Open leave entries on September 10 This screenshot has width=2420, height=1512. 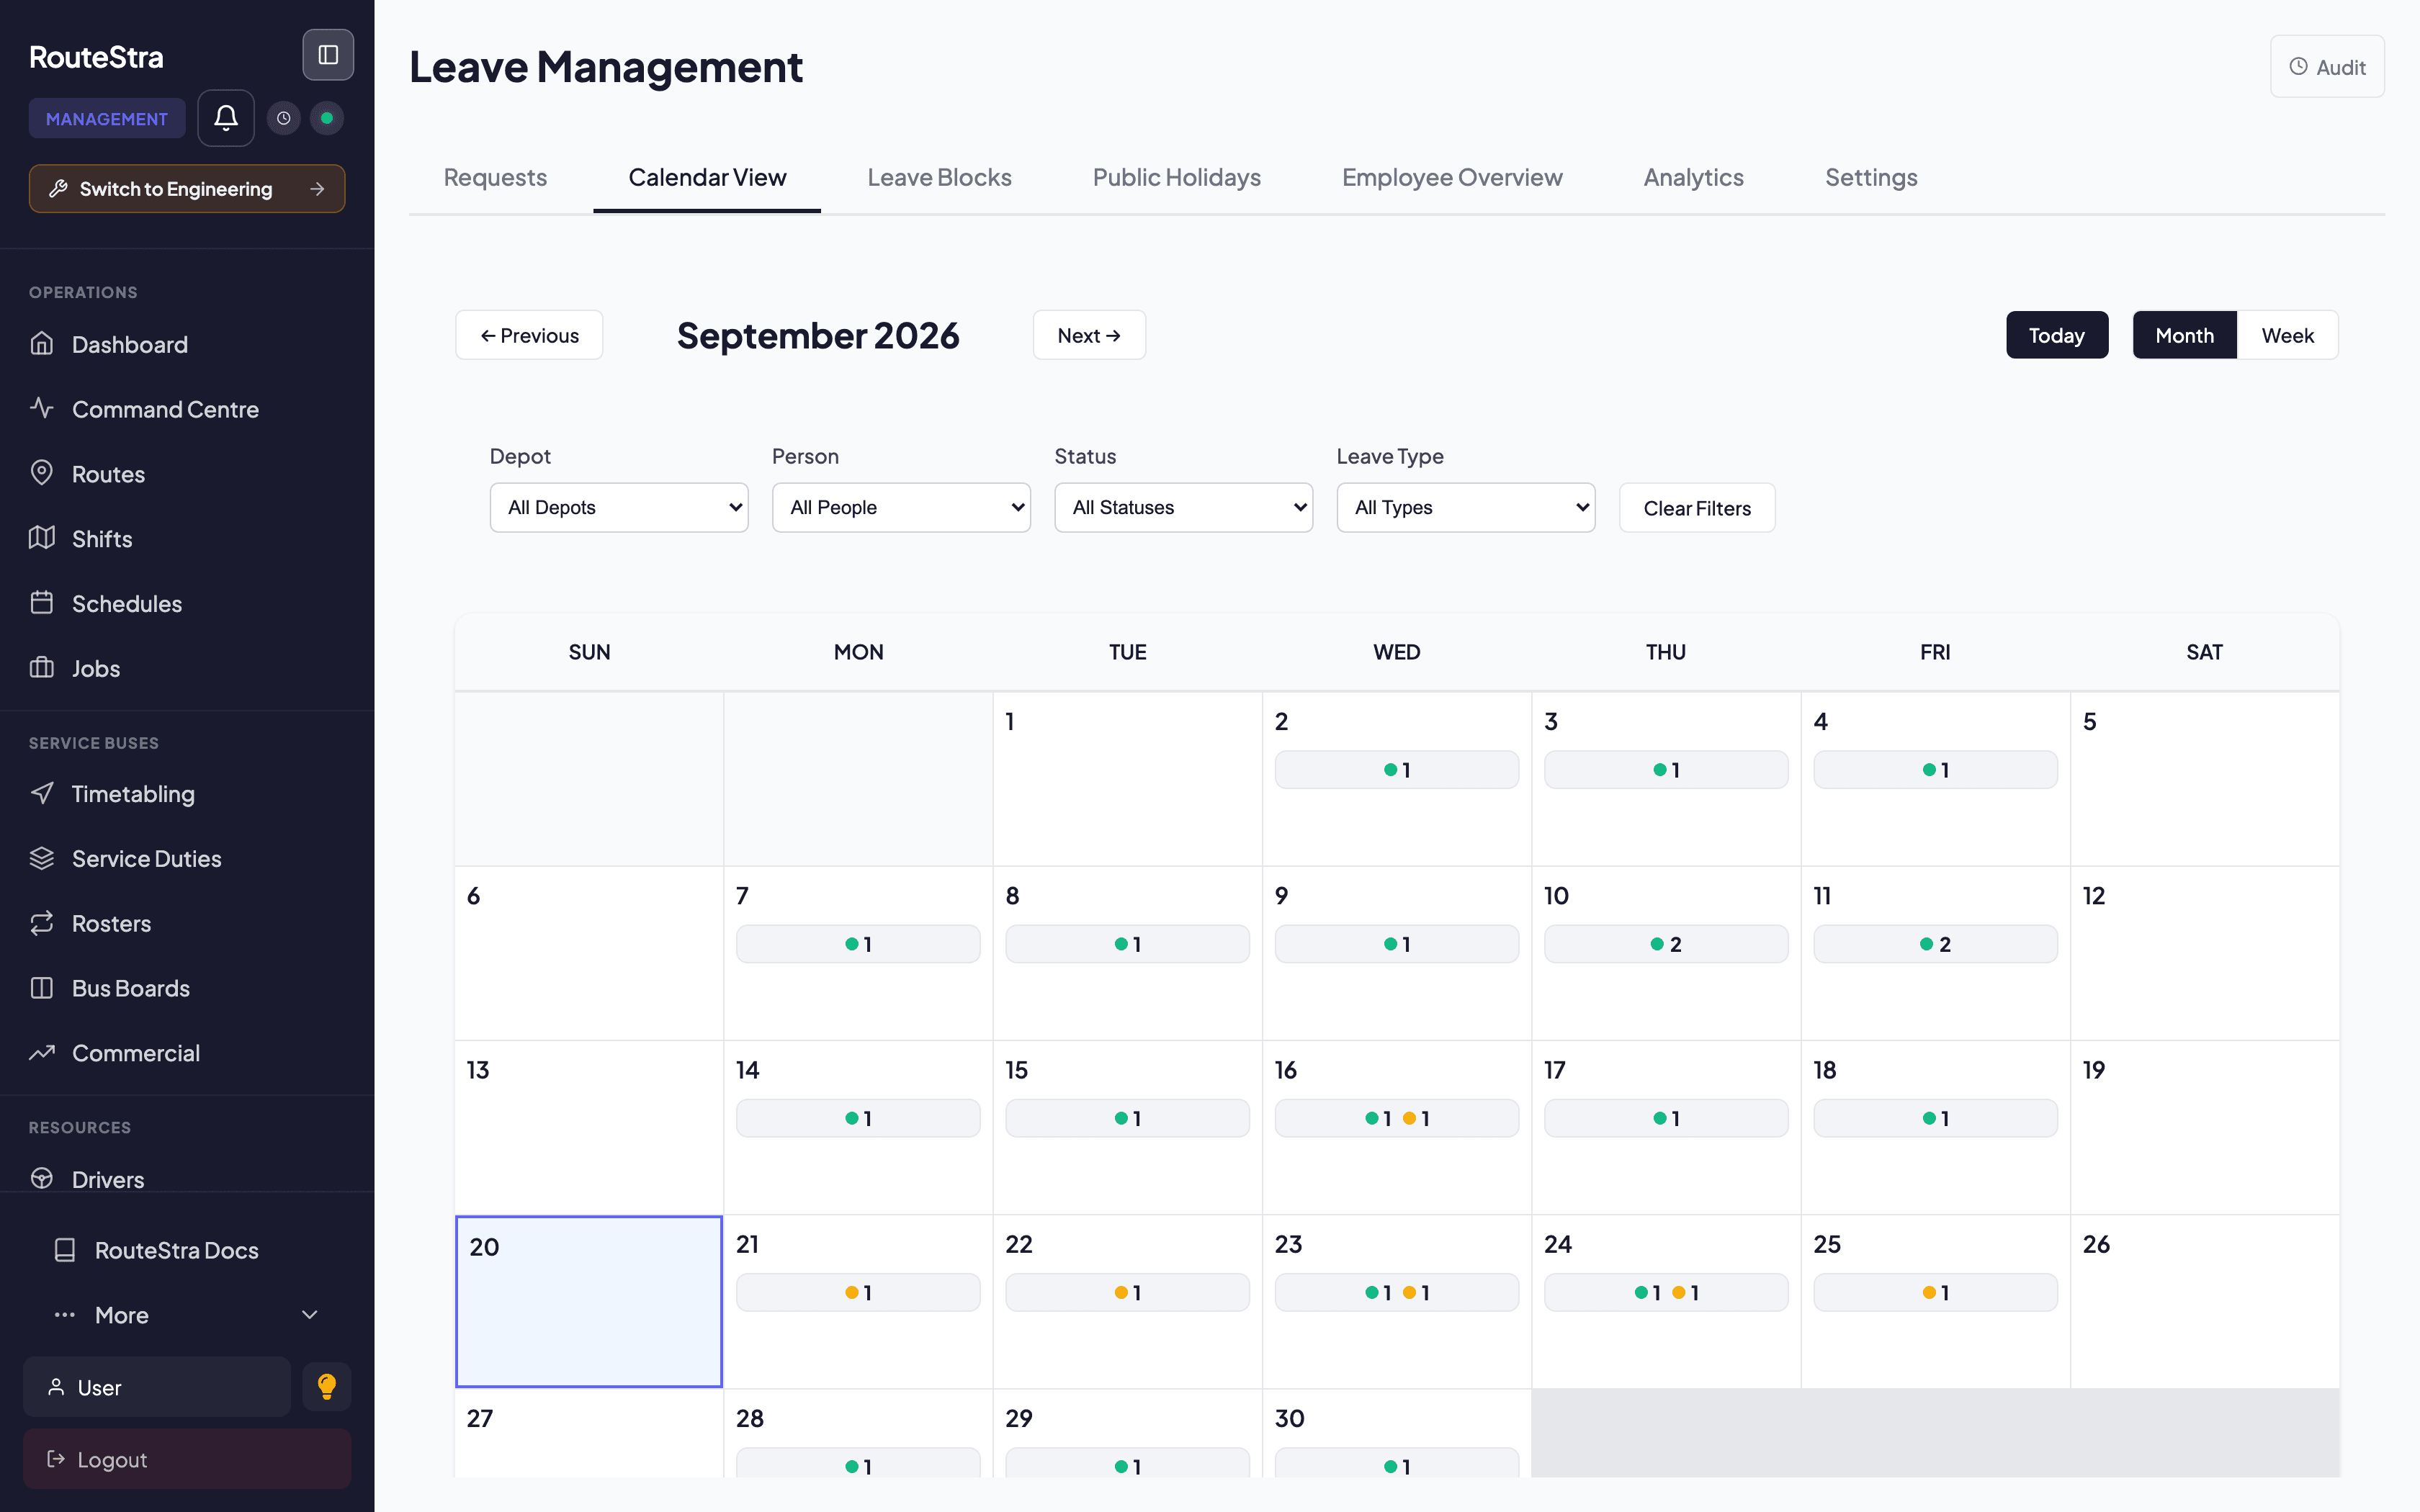(x=1666, y=944)
